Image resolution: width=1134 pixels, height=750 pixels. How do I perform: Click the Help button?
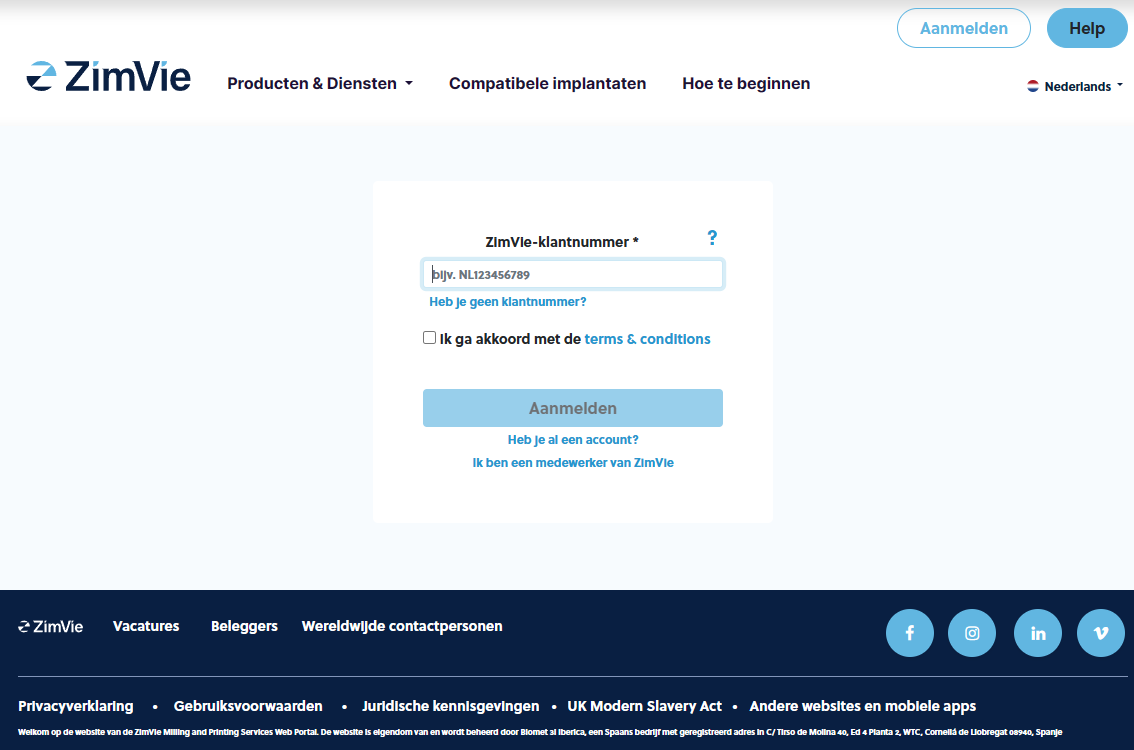point(1087,28)
